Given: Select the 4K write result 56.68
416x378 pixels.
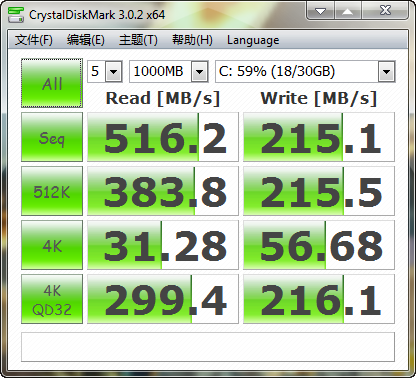Looking at the screenshot, I should [x=319, y=245].
